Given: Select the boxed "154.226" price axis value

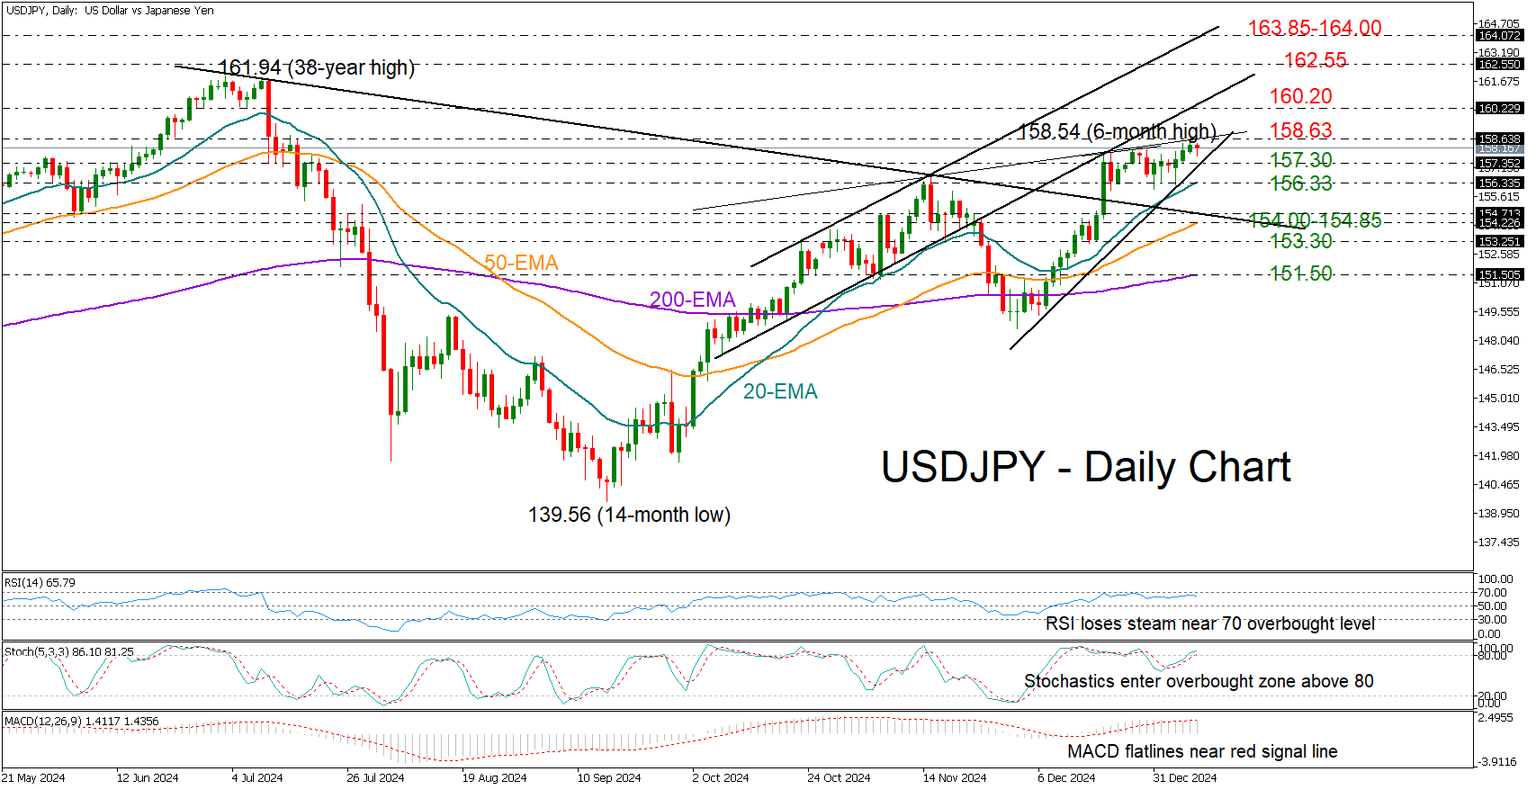Looking at the screenshot, I should [x=1498, y=224].
